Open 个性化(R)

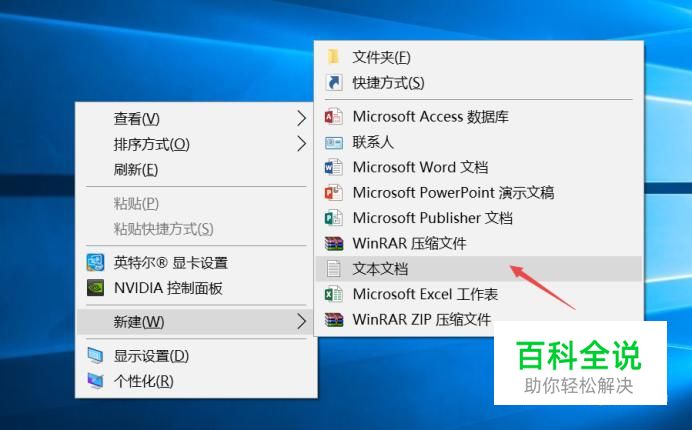[x=196, y=381]
